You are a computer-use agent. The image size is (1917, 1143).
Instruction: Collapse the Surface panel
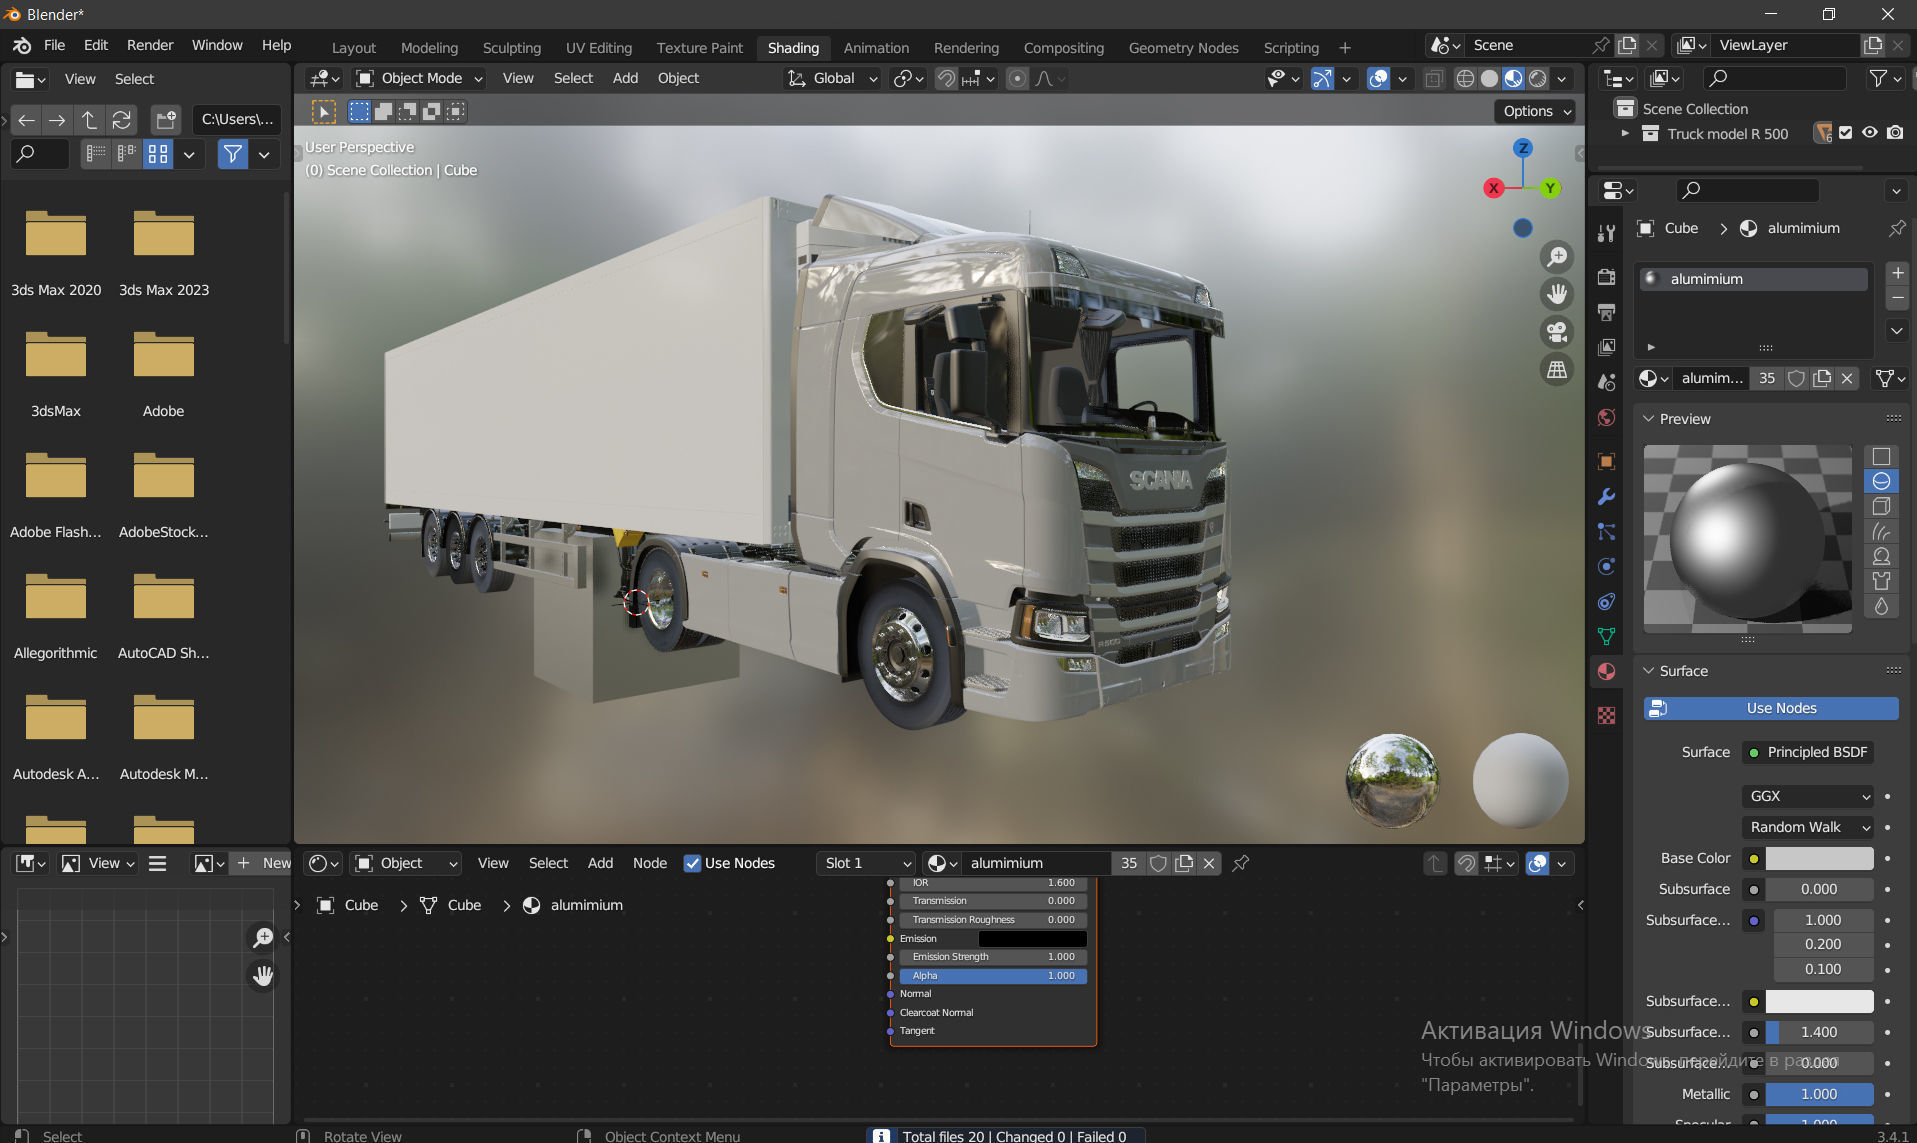pyautogui.click(x=1649, y=671)
